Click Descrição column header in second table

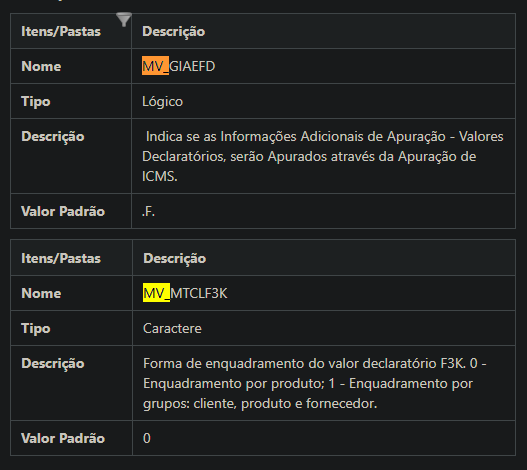[x=174, y=259]
